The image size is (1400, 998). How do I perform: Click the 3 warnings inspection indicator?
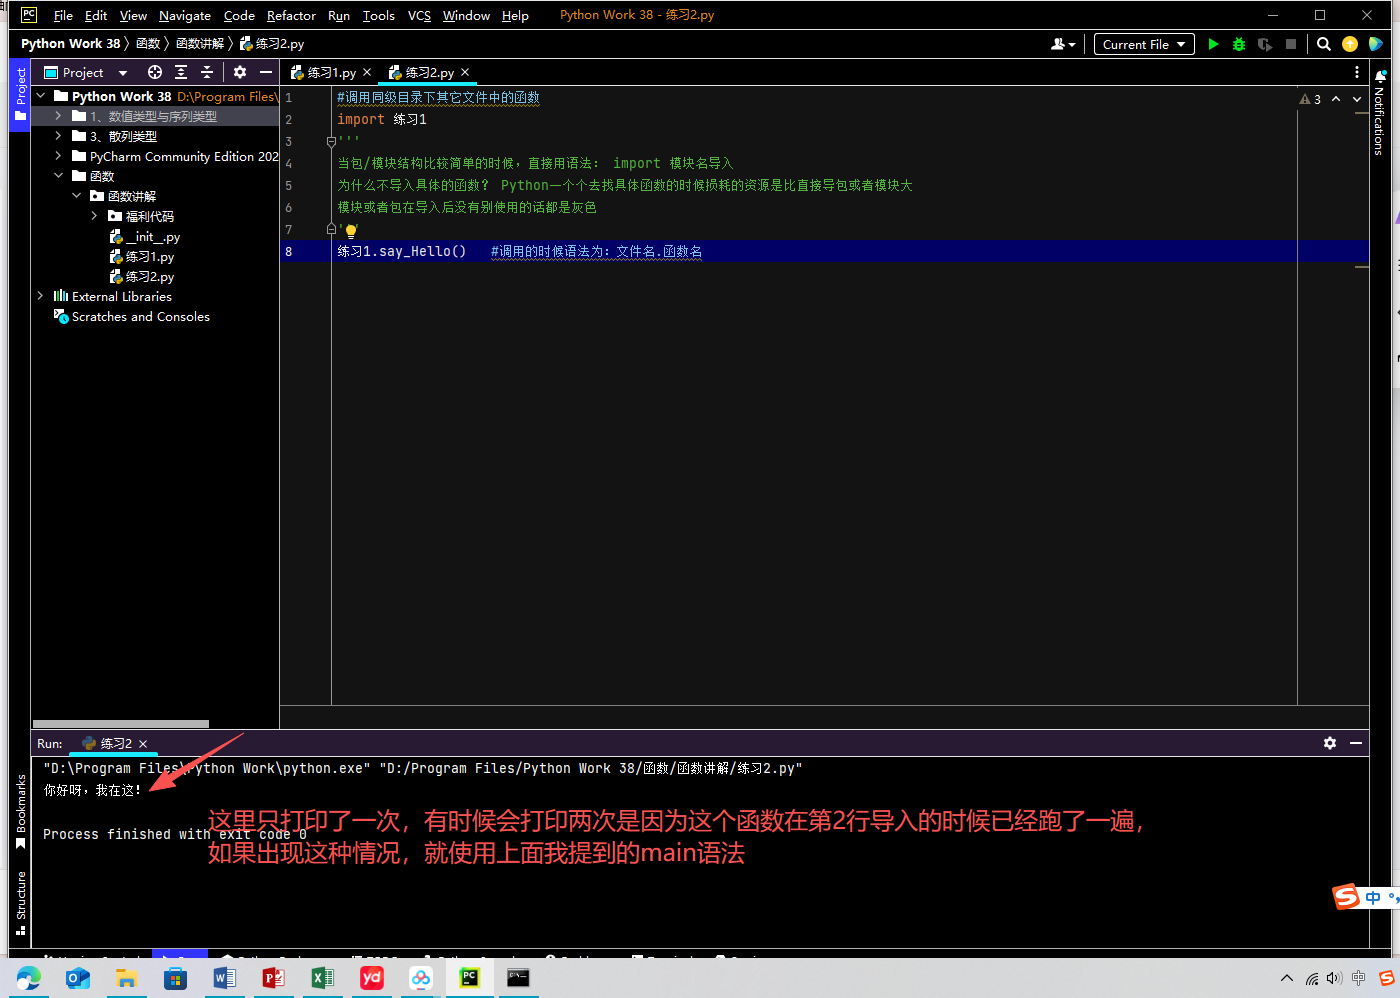[1311, 99]
